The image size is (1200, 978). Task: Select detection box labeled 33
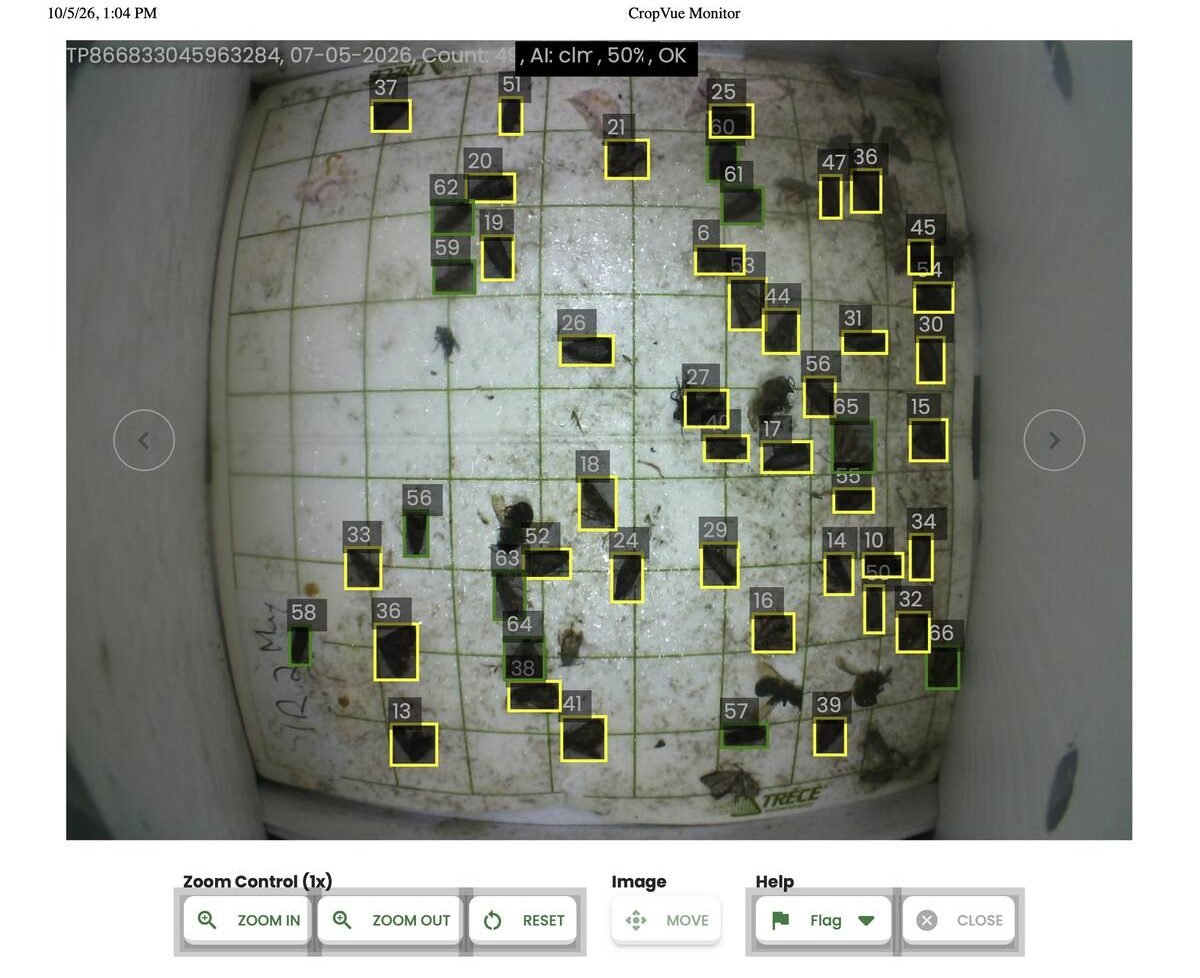point(363,568)
